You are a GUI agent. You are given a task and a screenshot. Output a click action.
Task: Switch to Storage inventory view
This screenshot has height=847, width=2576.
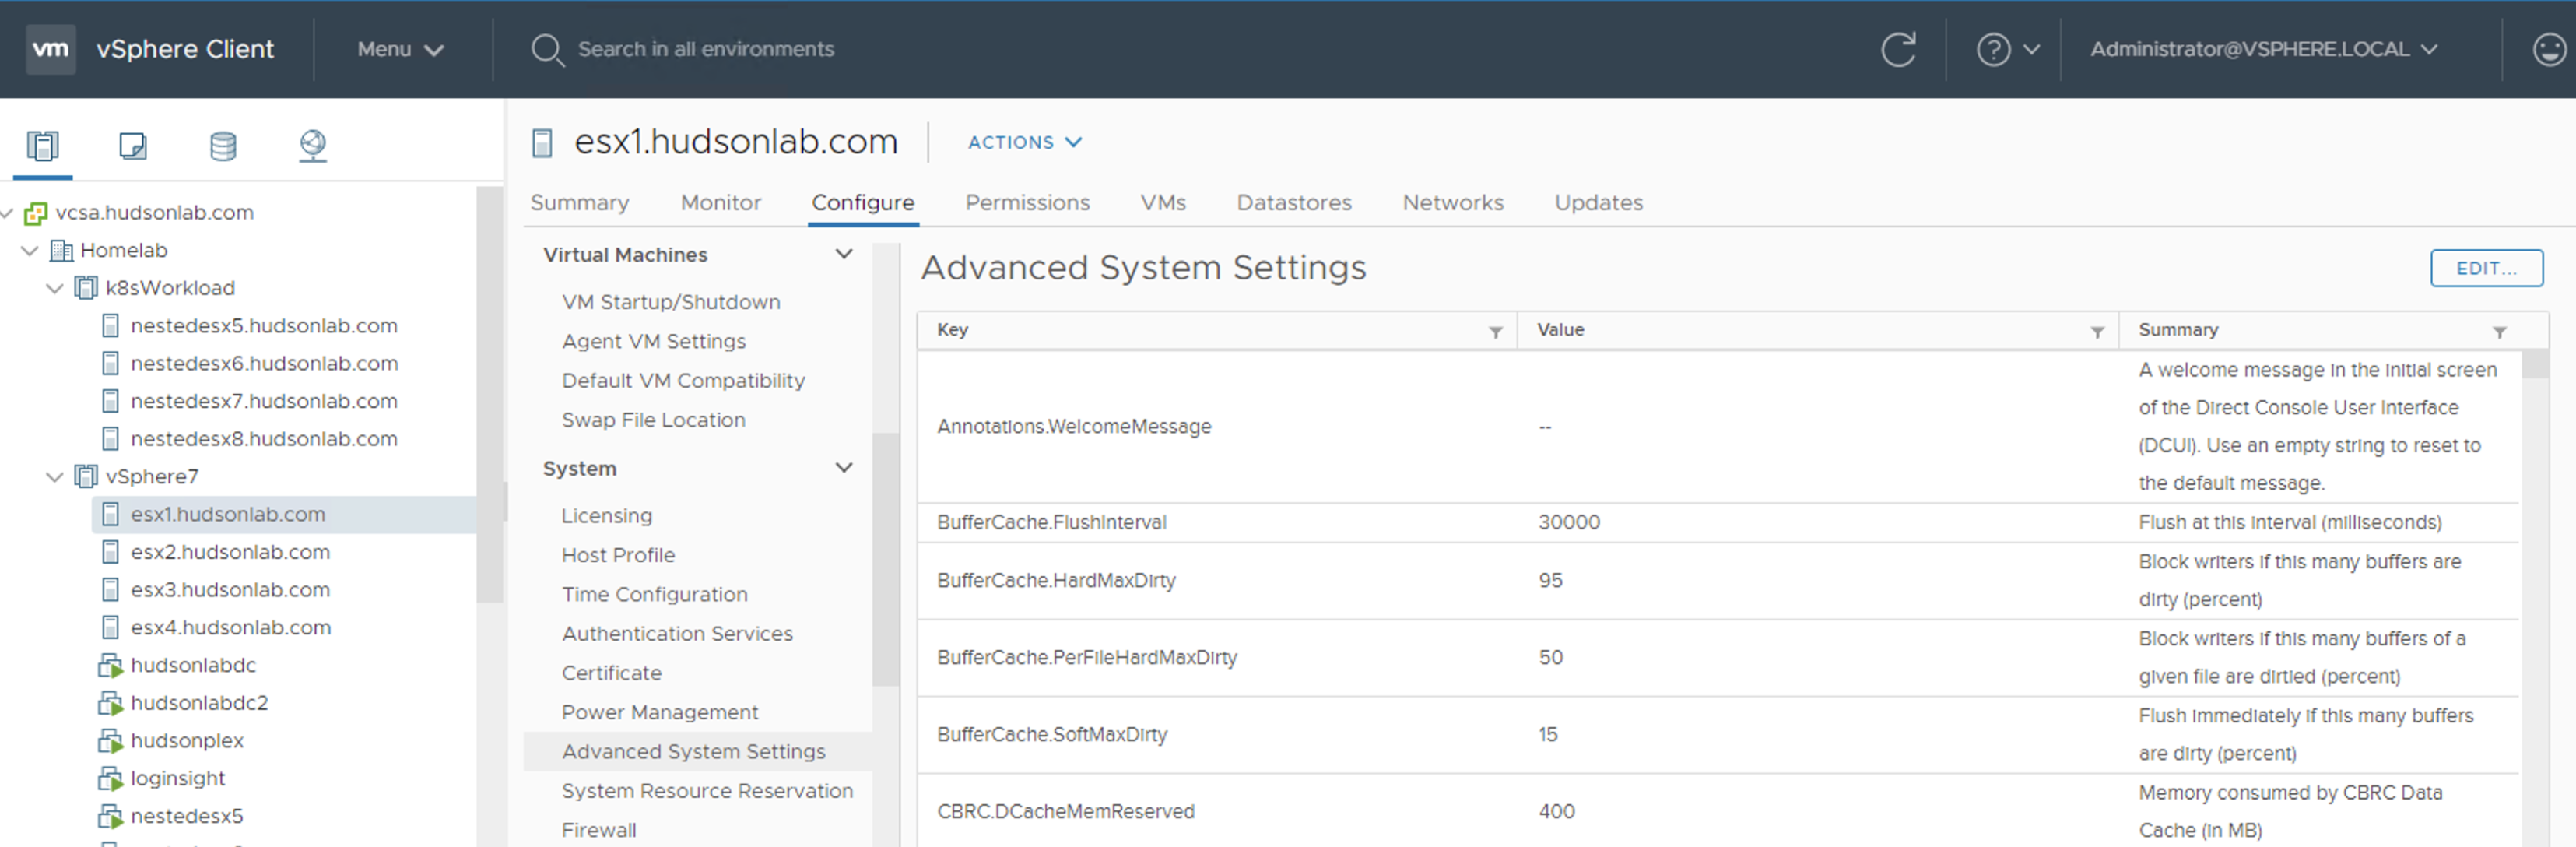(223, 146)
